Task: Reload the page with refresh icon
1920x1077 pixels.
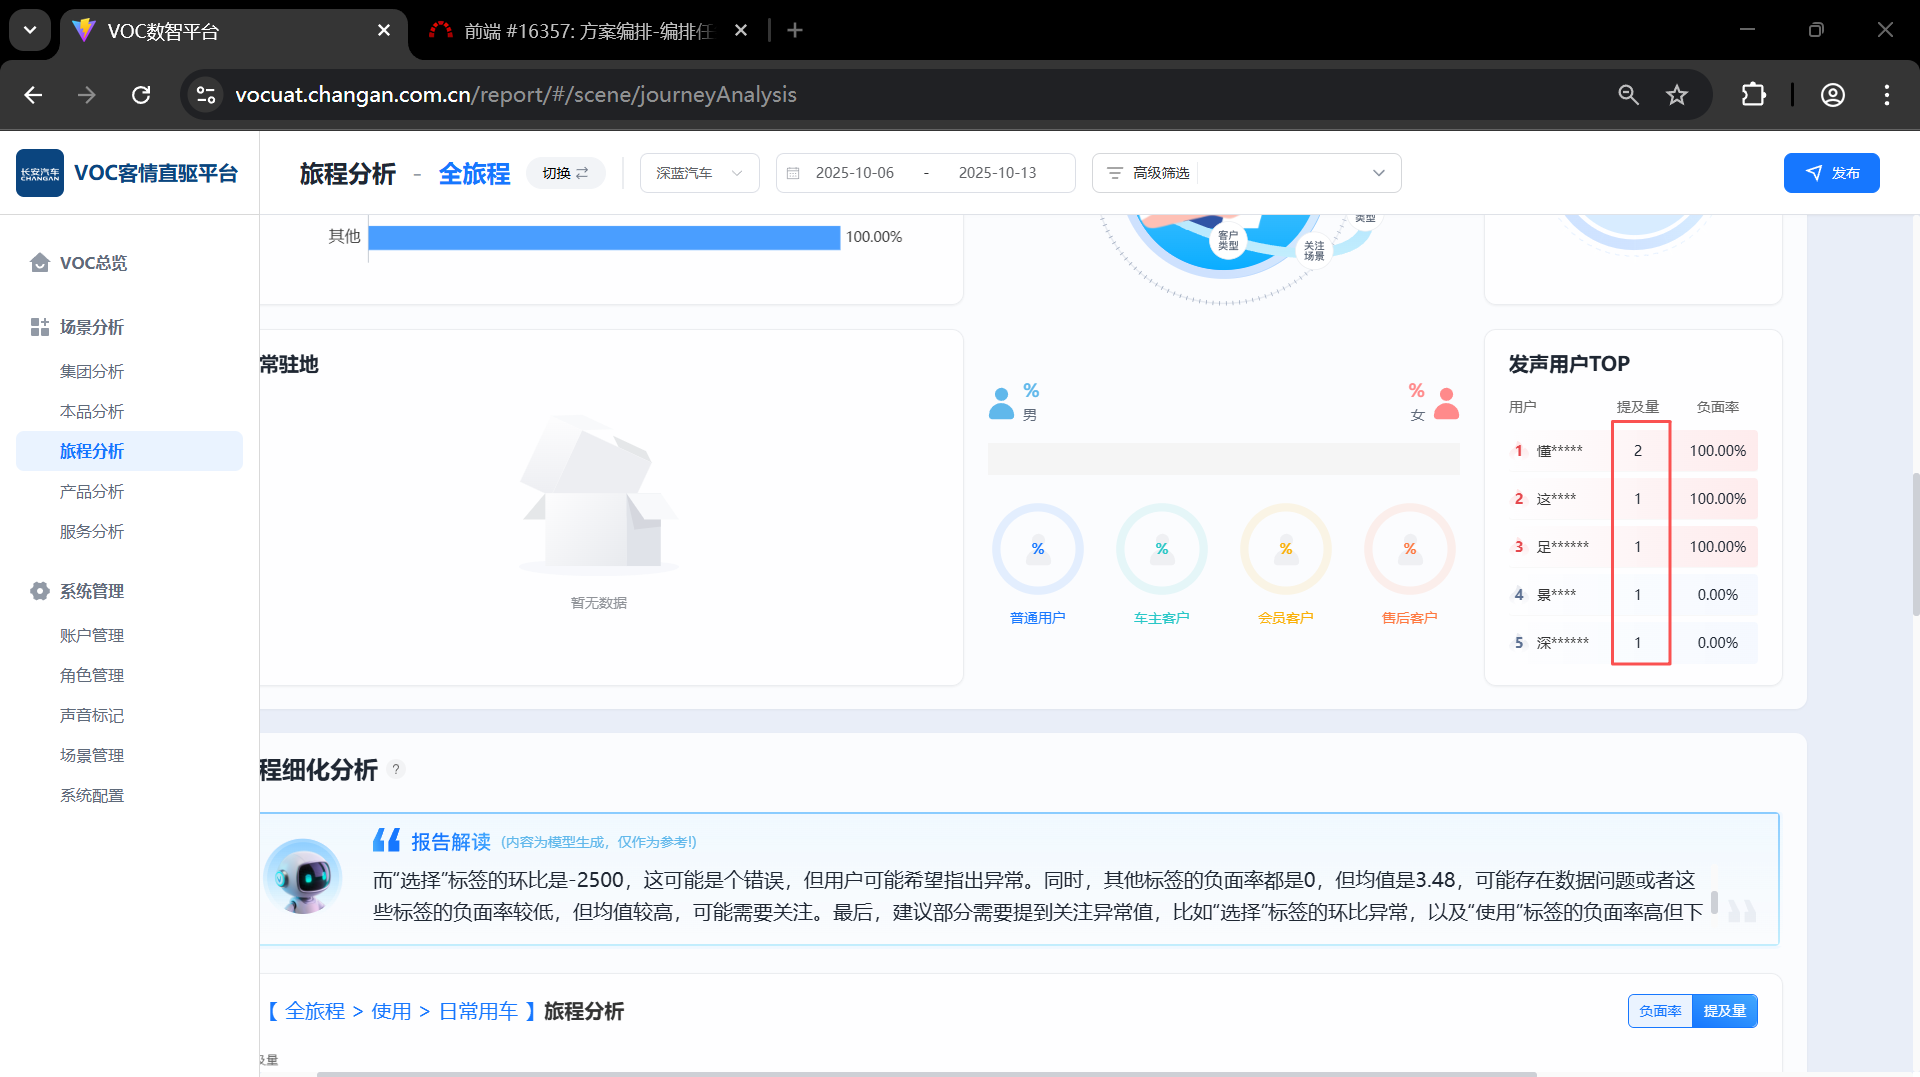Action: 141,95
